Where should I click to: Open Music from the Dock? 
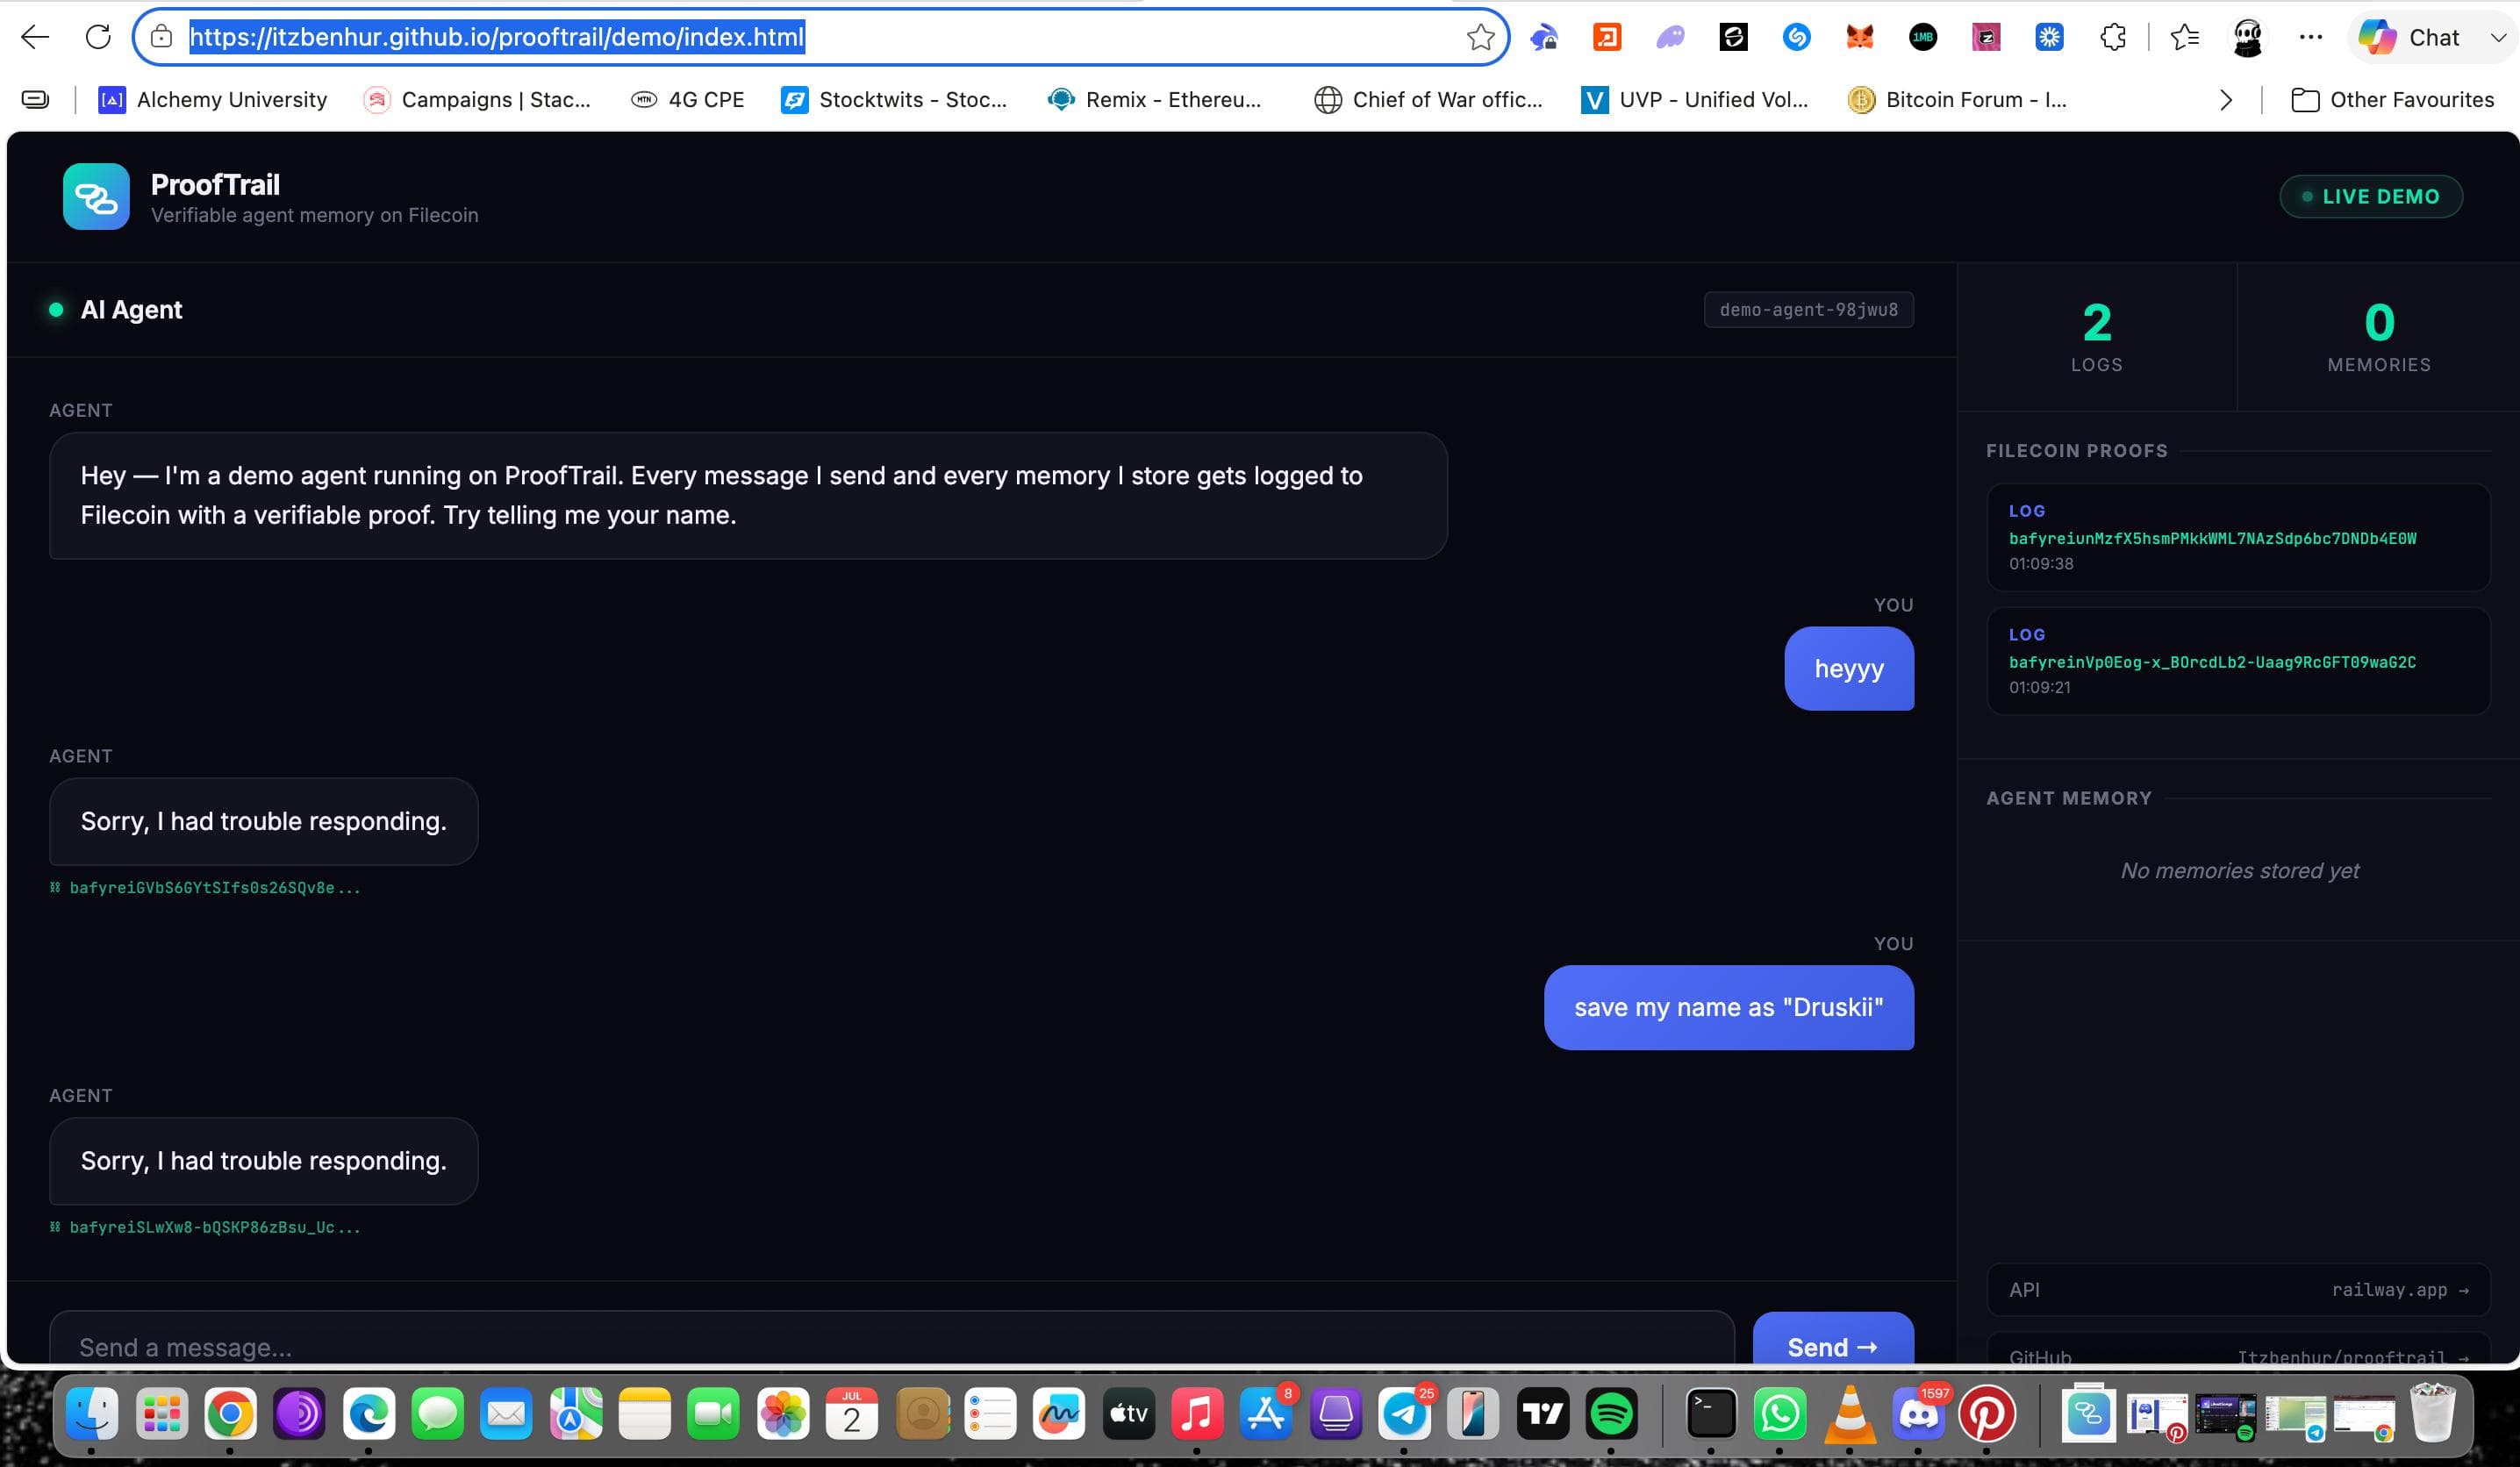[x=1197, y=1414]
